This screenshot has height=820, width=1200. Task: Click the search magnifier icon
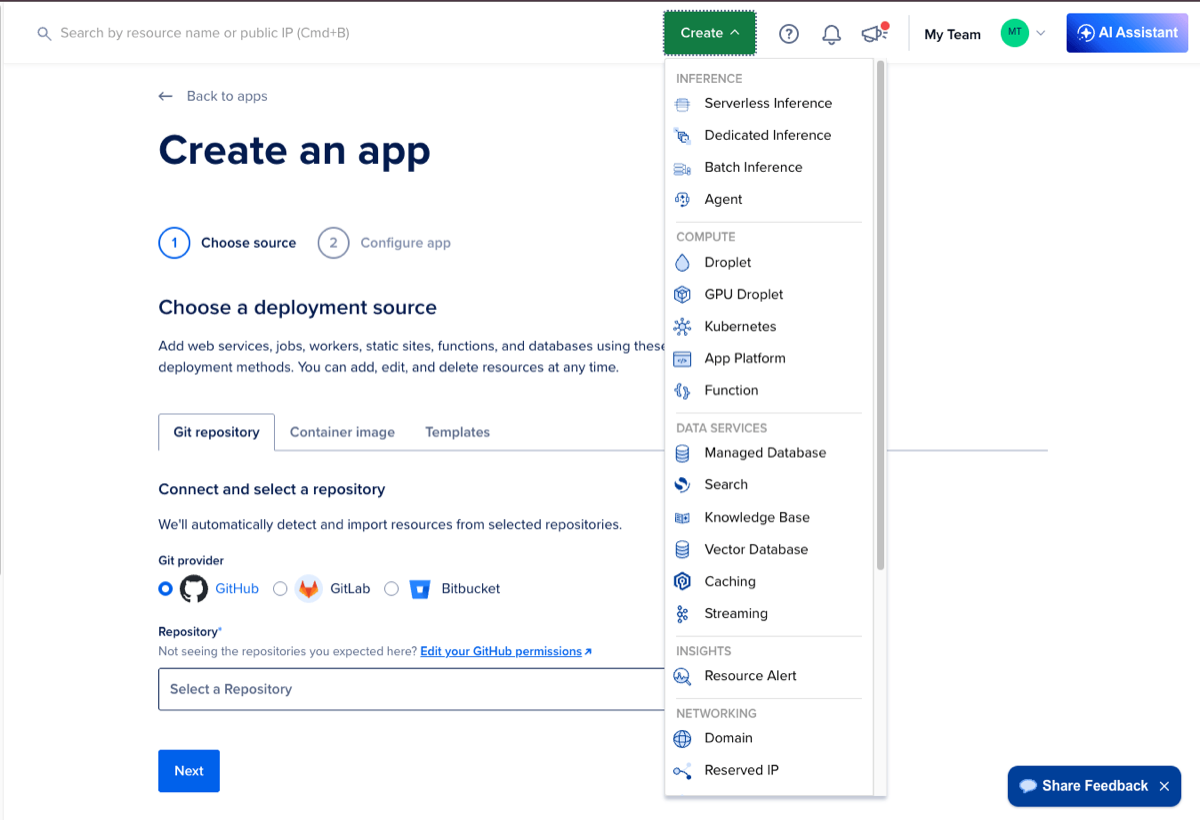[x=43, y=34]
